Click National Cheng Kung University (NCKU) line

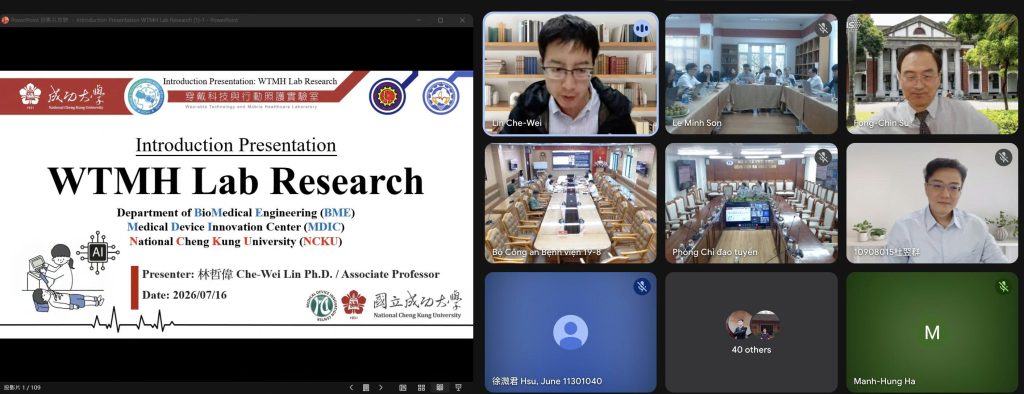[x=236, y=241]
